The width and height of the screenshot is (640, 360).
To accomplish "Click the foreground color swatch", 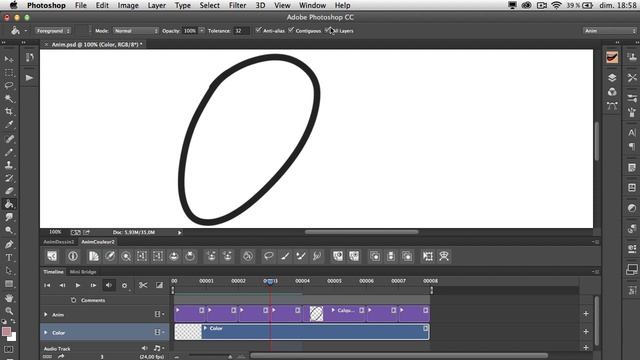I will coord(6,331).
